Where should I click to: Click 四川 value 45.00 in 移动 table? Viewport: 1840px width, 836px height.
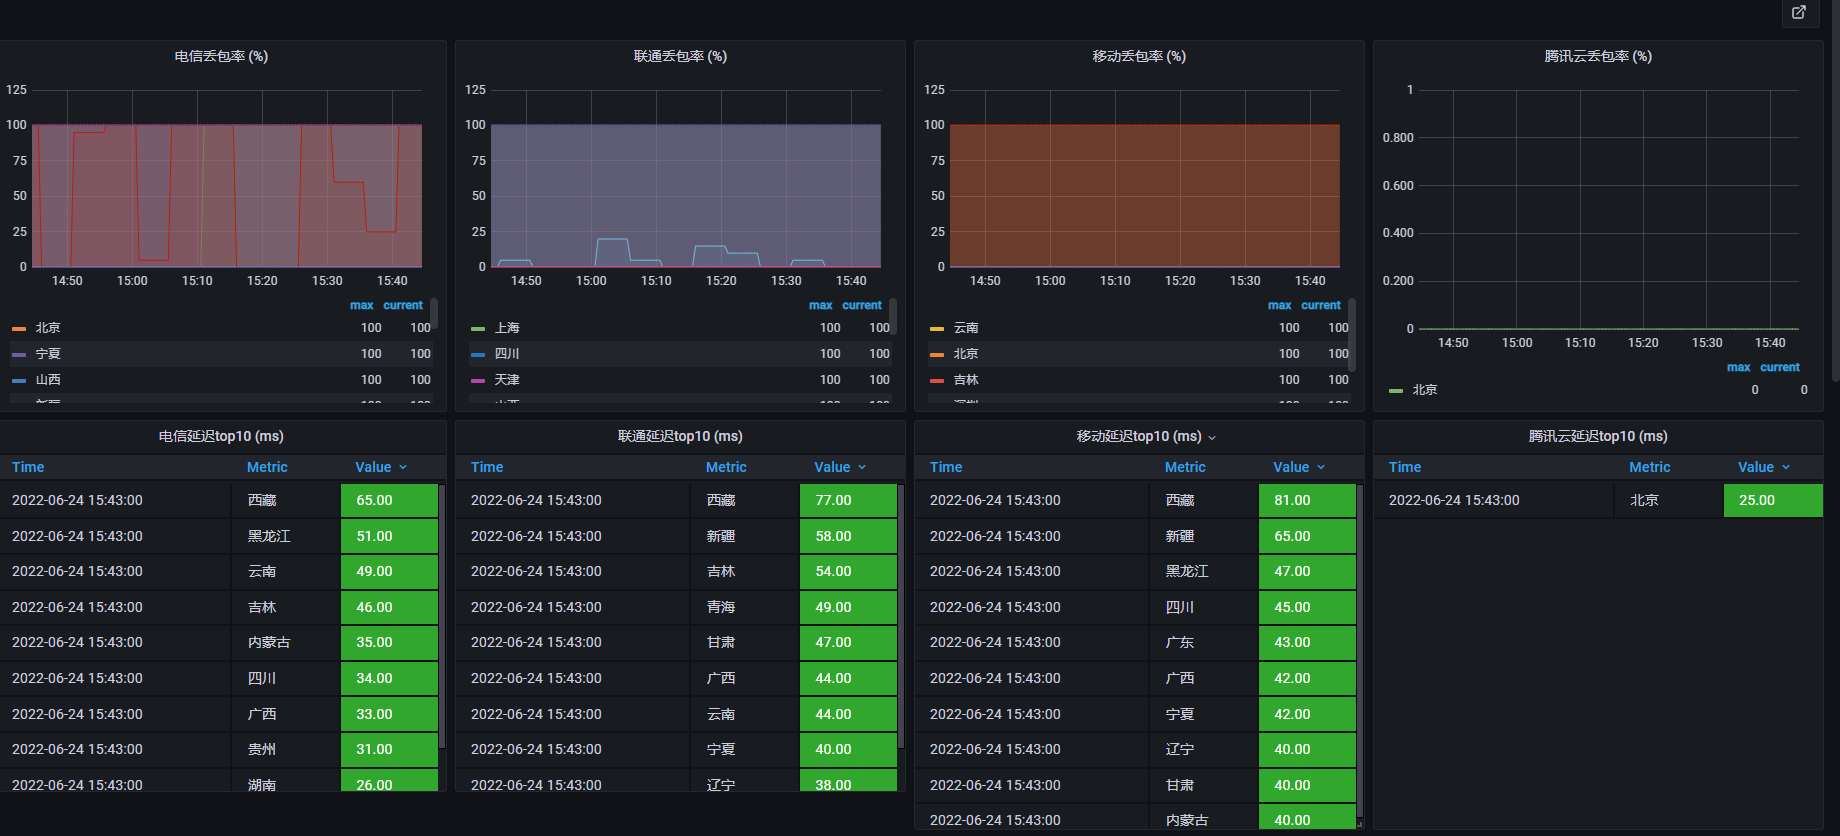pyautogui.click(x=1307, y=607)
